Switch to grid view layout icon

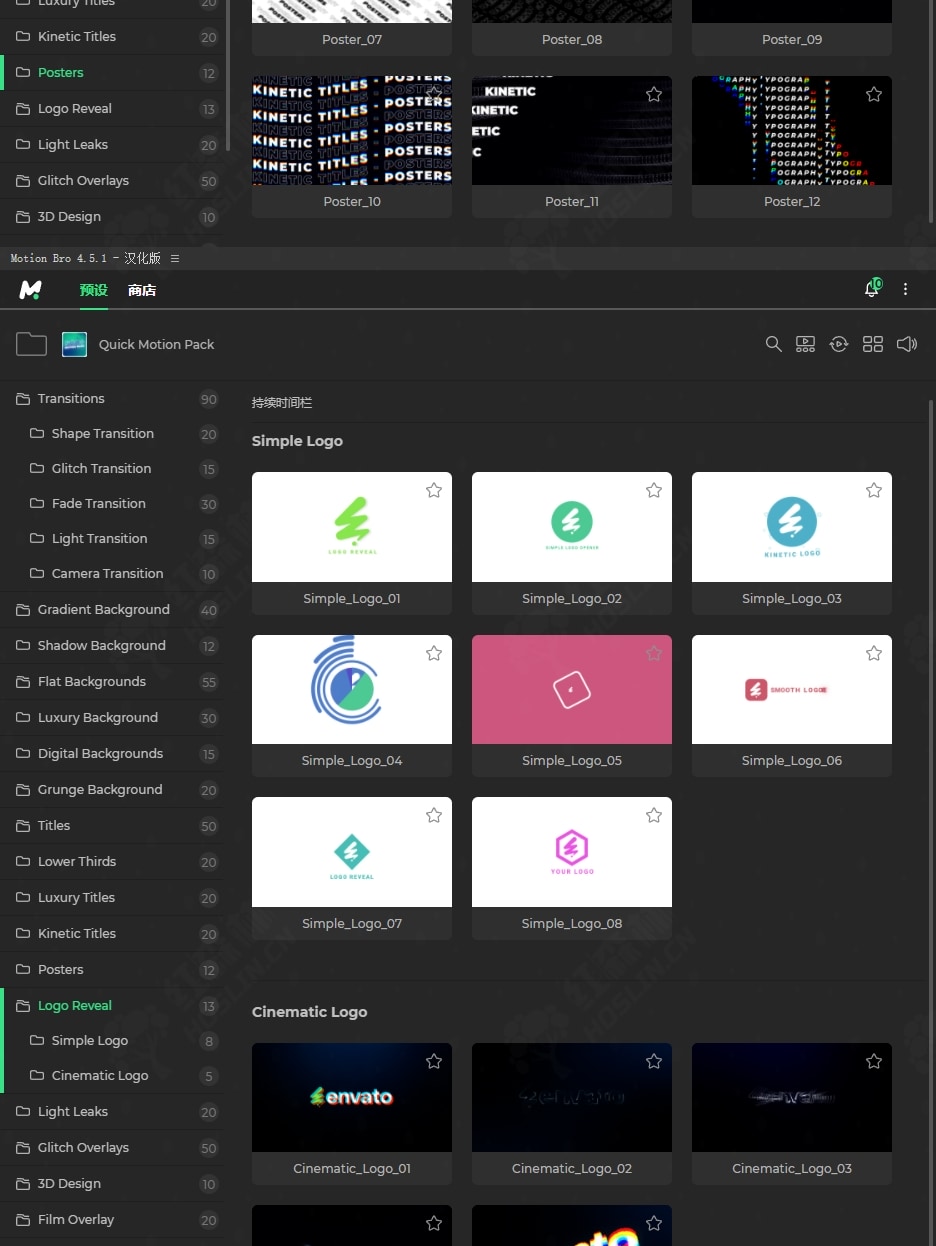tap(873, 344)
